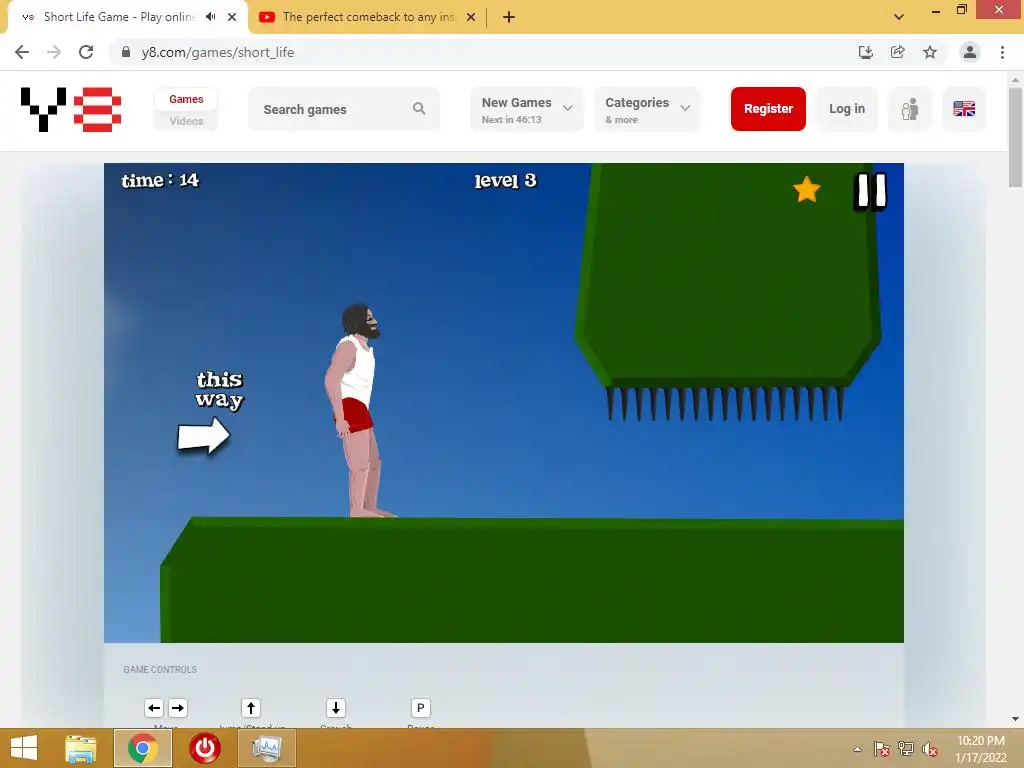Select the Games tab on Y8

[186, 99]
